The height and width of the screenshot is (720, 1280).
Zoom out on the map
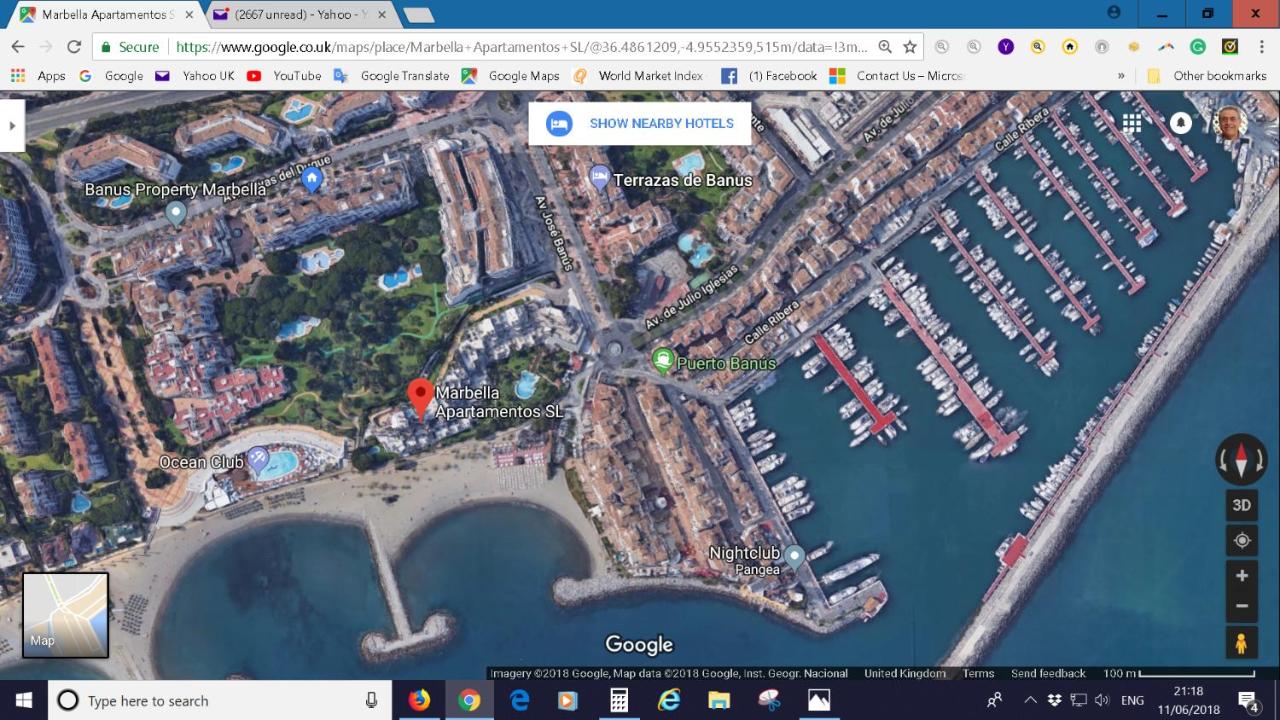[x=1242, y=606]
